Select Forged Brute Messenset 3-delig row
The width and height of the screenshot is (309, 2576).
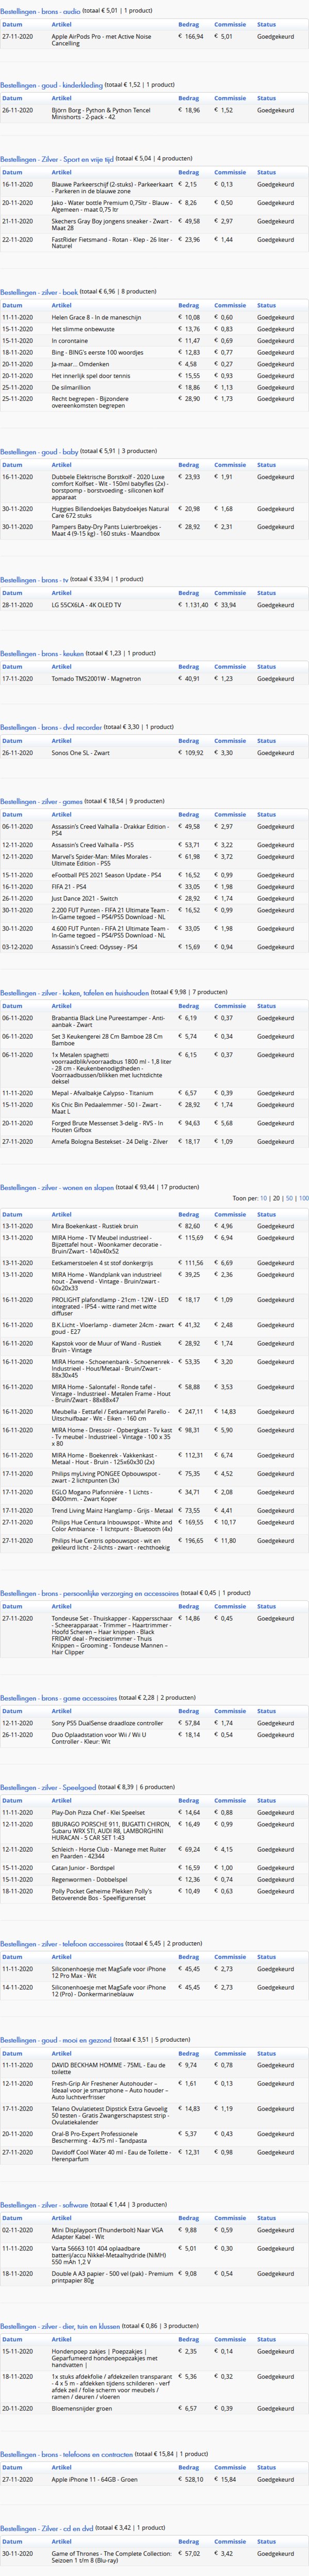click(x=154, y=1126)
